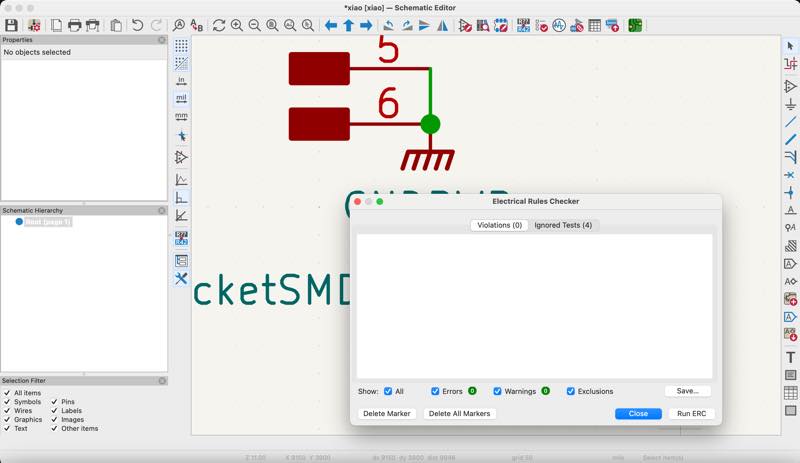This screenshot has width=800, height=463.
Task: Activate zoom to selection
Action: [308, 25]
